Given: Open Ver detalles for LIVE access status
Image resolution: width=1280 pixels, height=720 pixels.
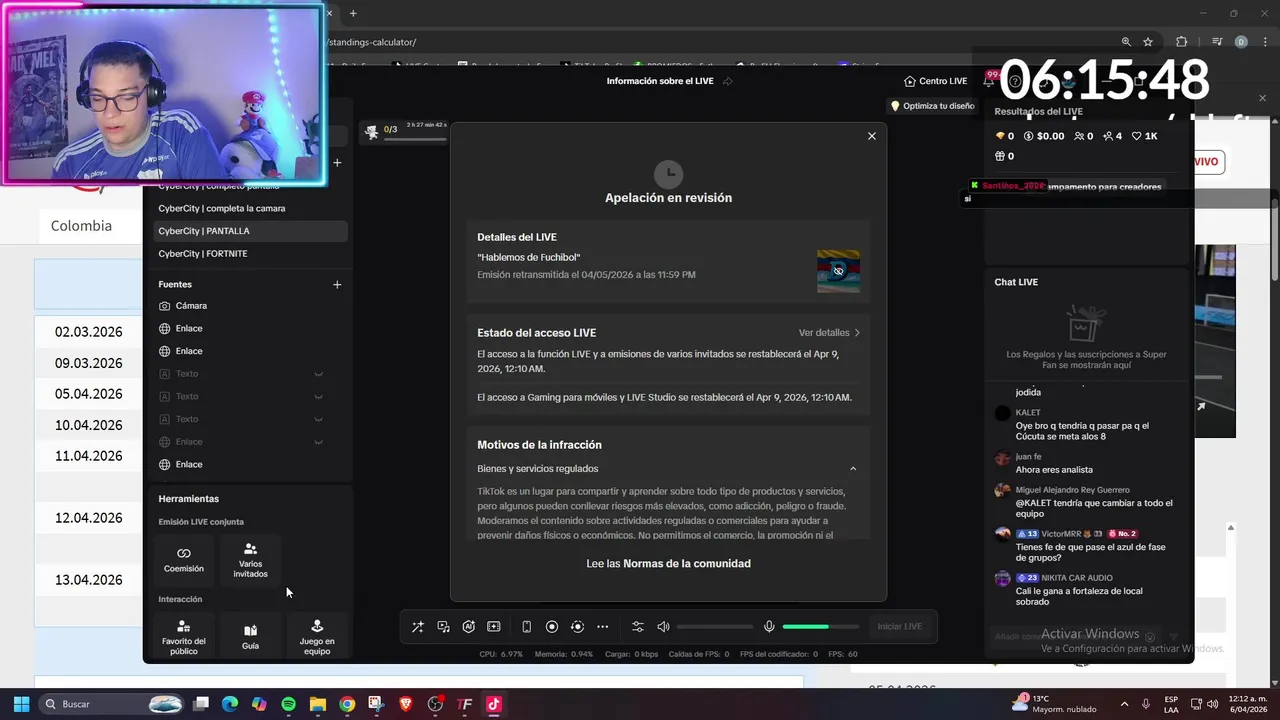Looking at the screenshot, I should [x=829, y=333].
